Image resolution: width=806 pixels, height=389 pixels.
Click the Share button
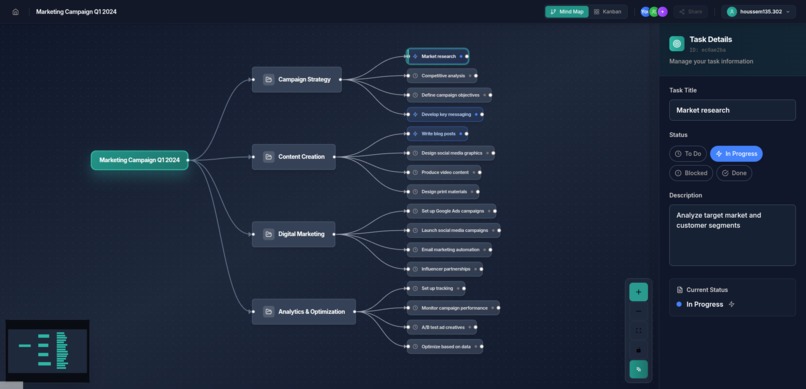690,11
